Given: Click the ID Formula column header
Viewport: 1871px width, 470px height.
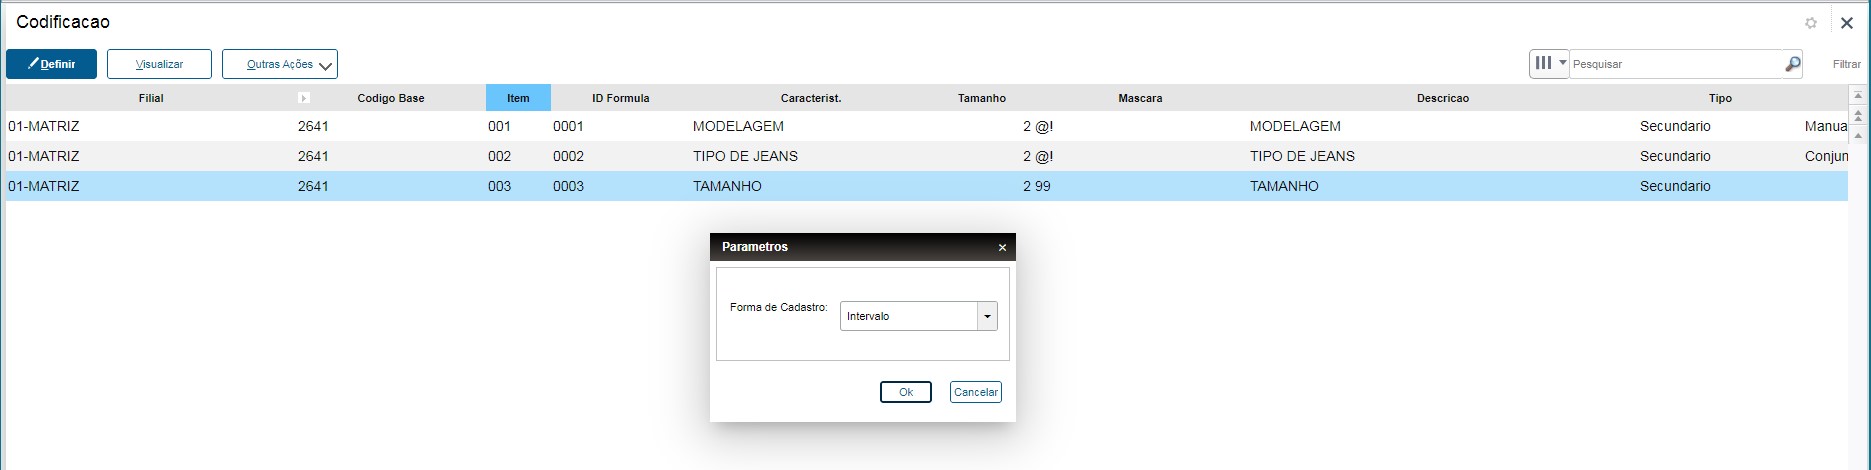Looking at the screenshot, I should 620,98.
